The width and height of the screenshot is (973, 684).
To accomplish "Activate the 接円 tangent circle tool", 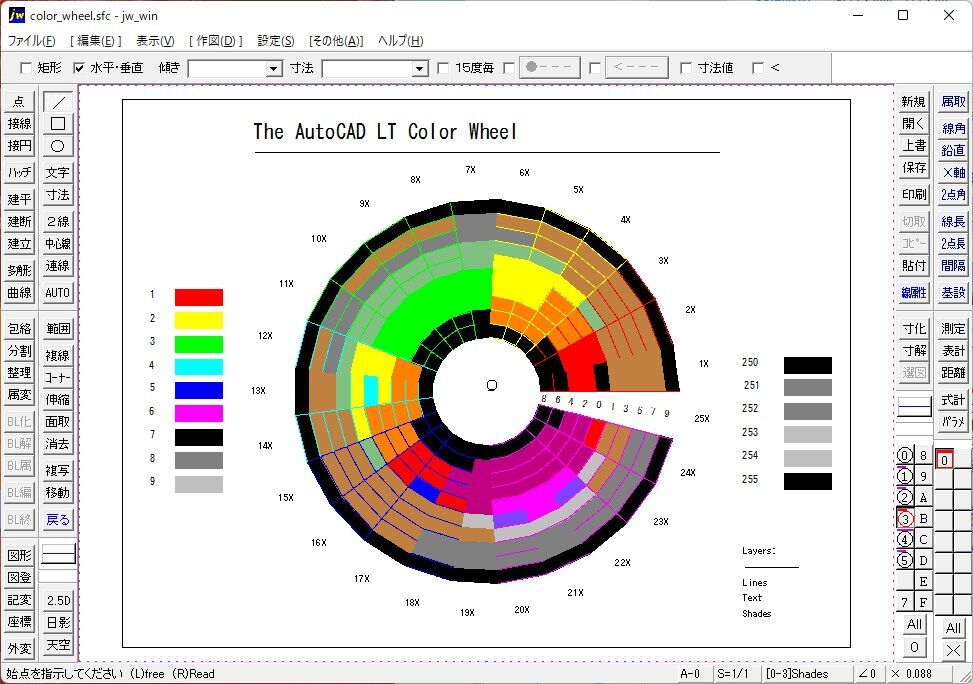I will [x=19, y=146].
